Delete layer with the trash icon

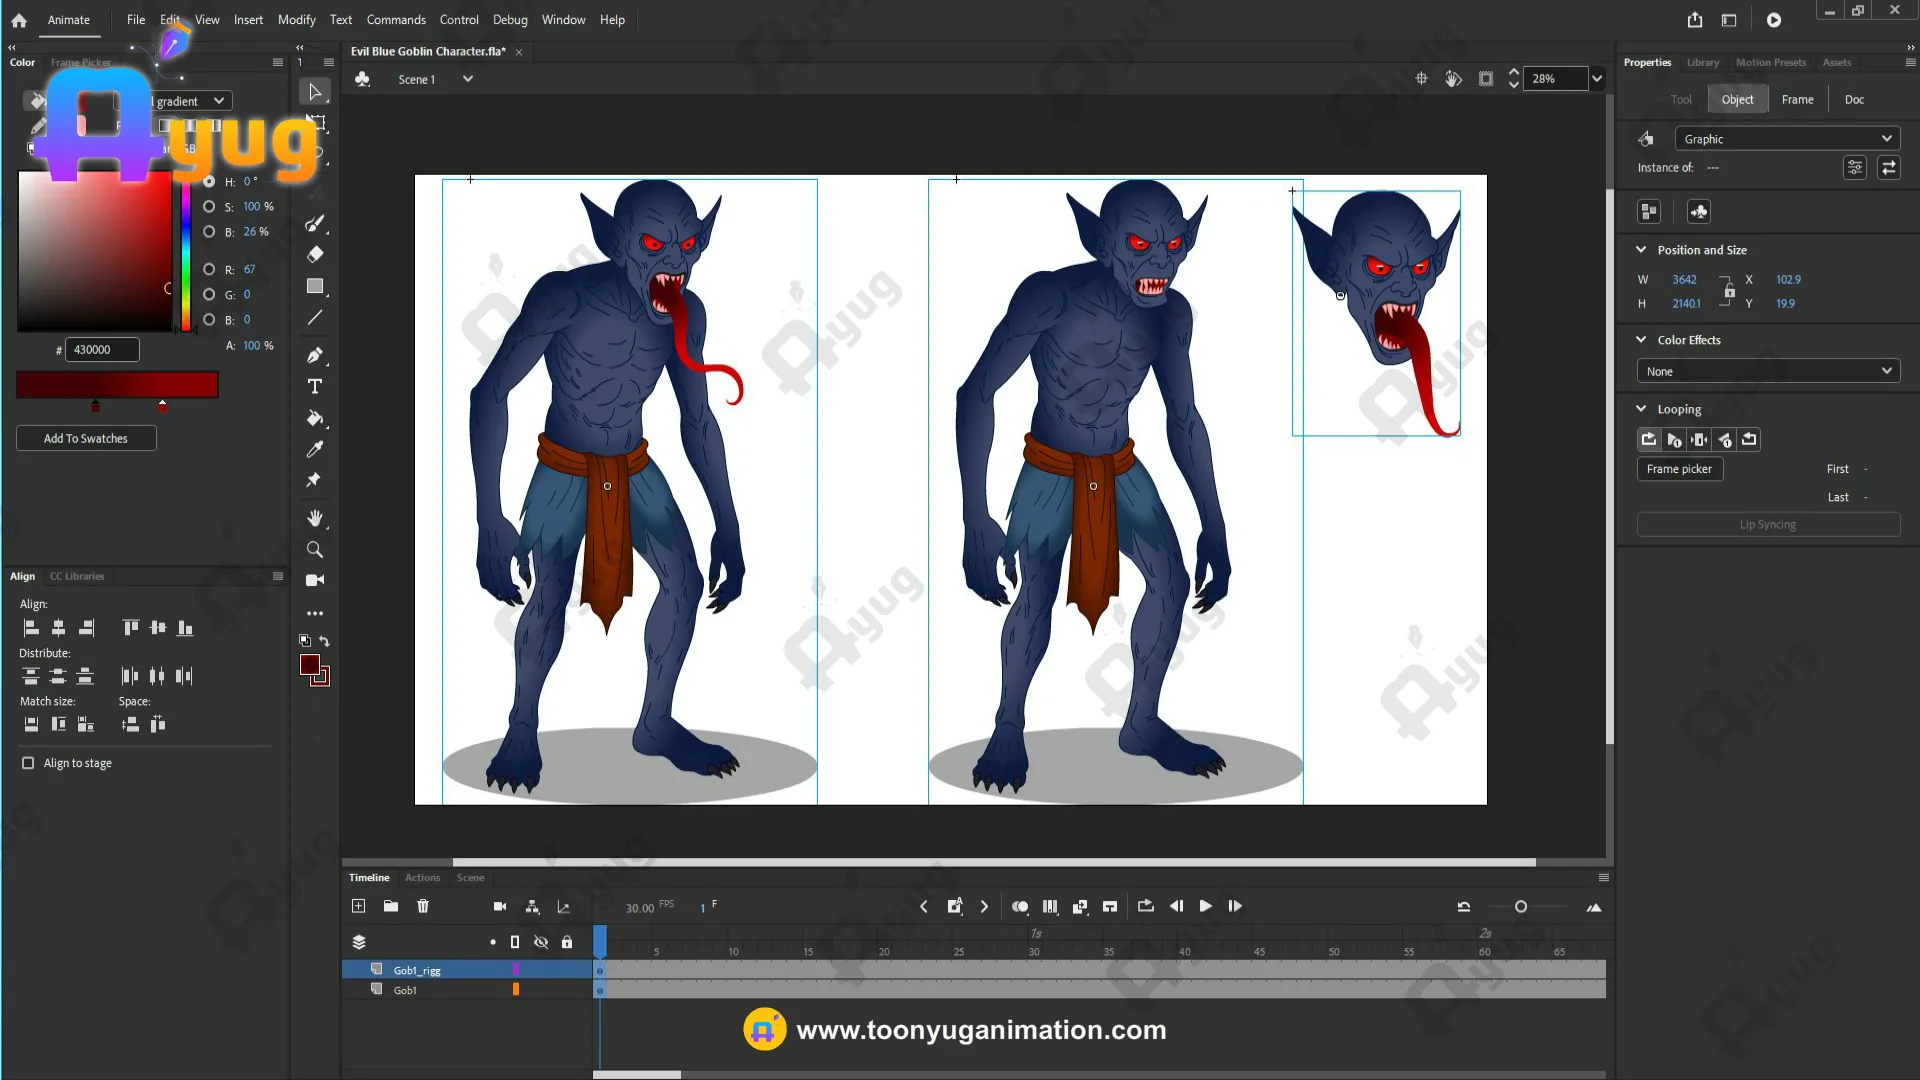pos(423,906)
